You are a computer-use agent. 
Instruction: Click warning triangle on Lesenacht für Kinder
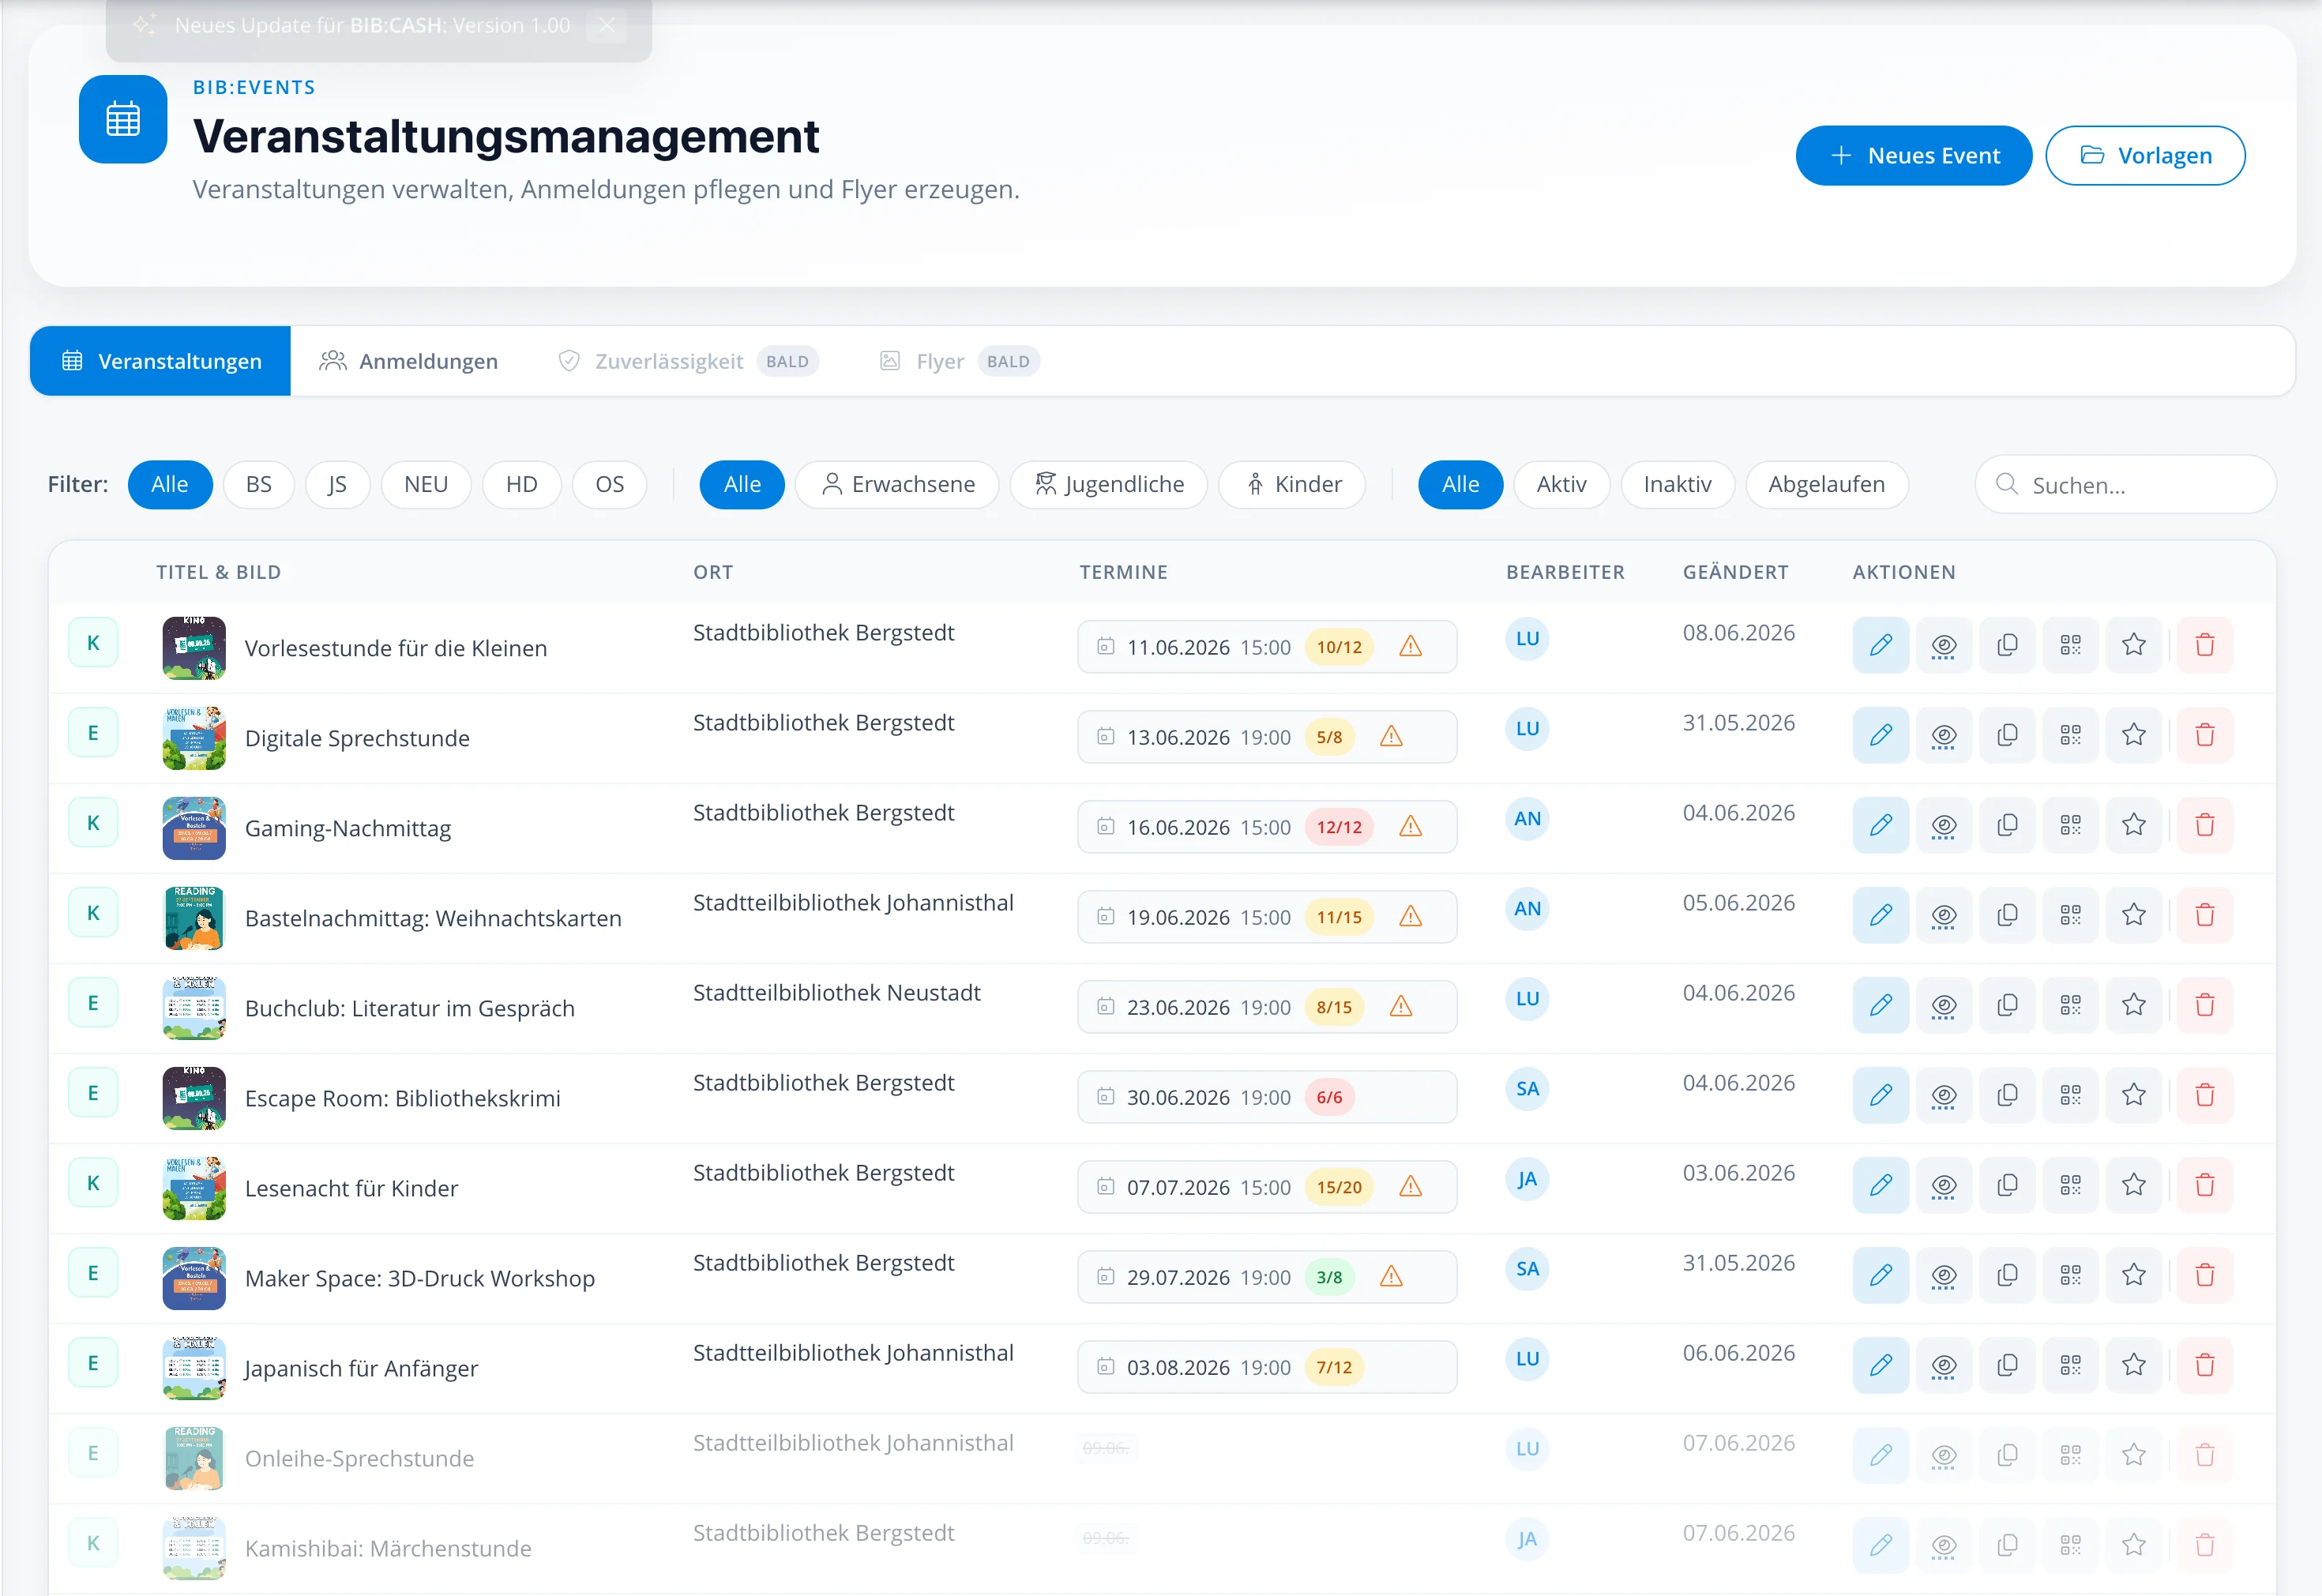pyautogui.click(x=1410, y=1187)
